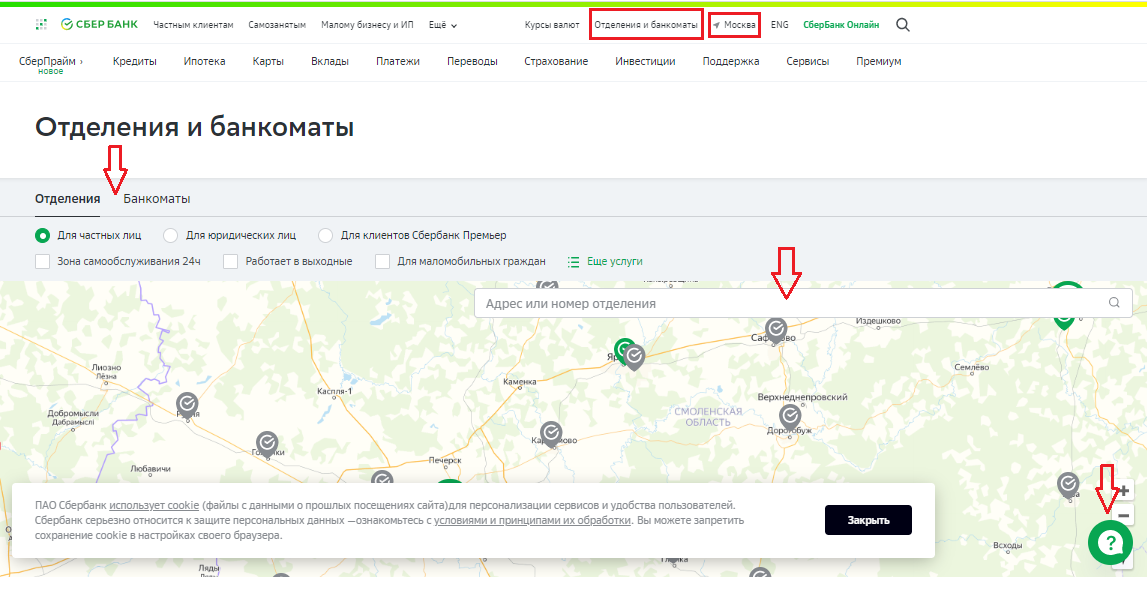This screenshot has height=598, width=1147.
Task: Select branch marker at Дорогобуж
Action: pyautogui.click(x=790, y=417)
